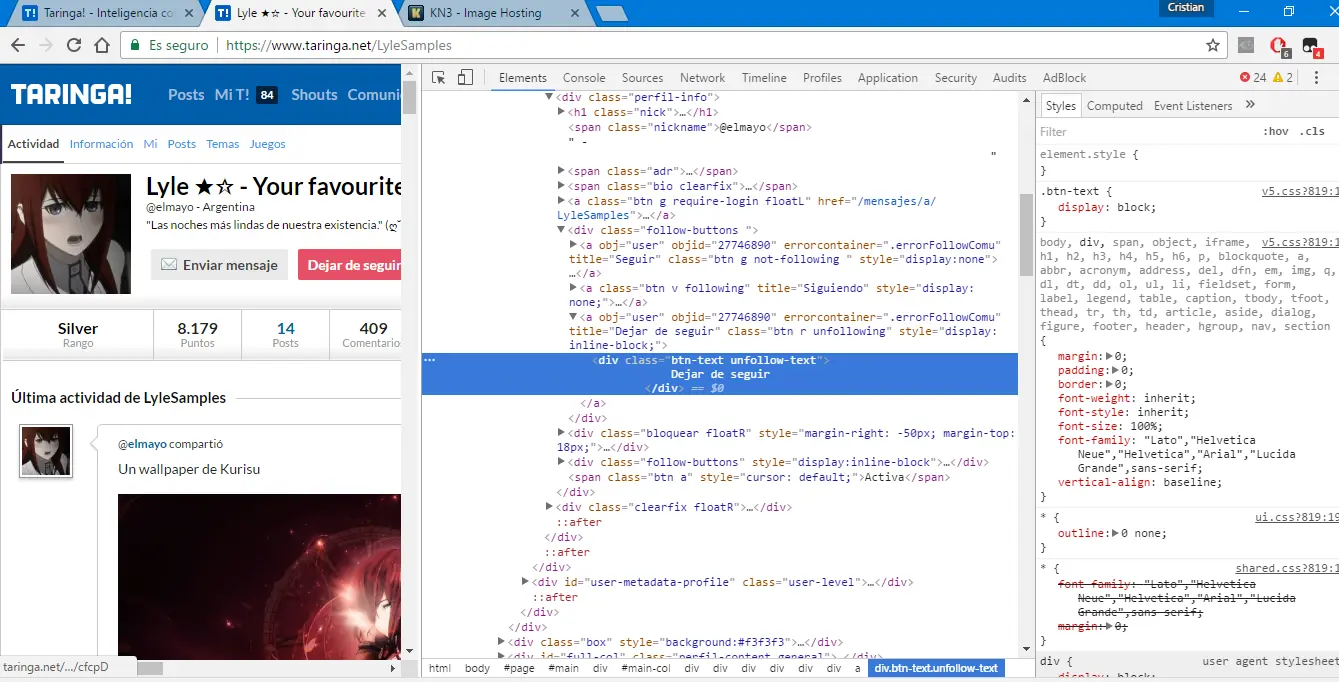Open the Network panel

[703, 78]
